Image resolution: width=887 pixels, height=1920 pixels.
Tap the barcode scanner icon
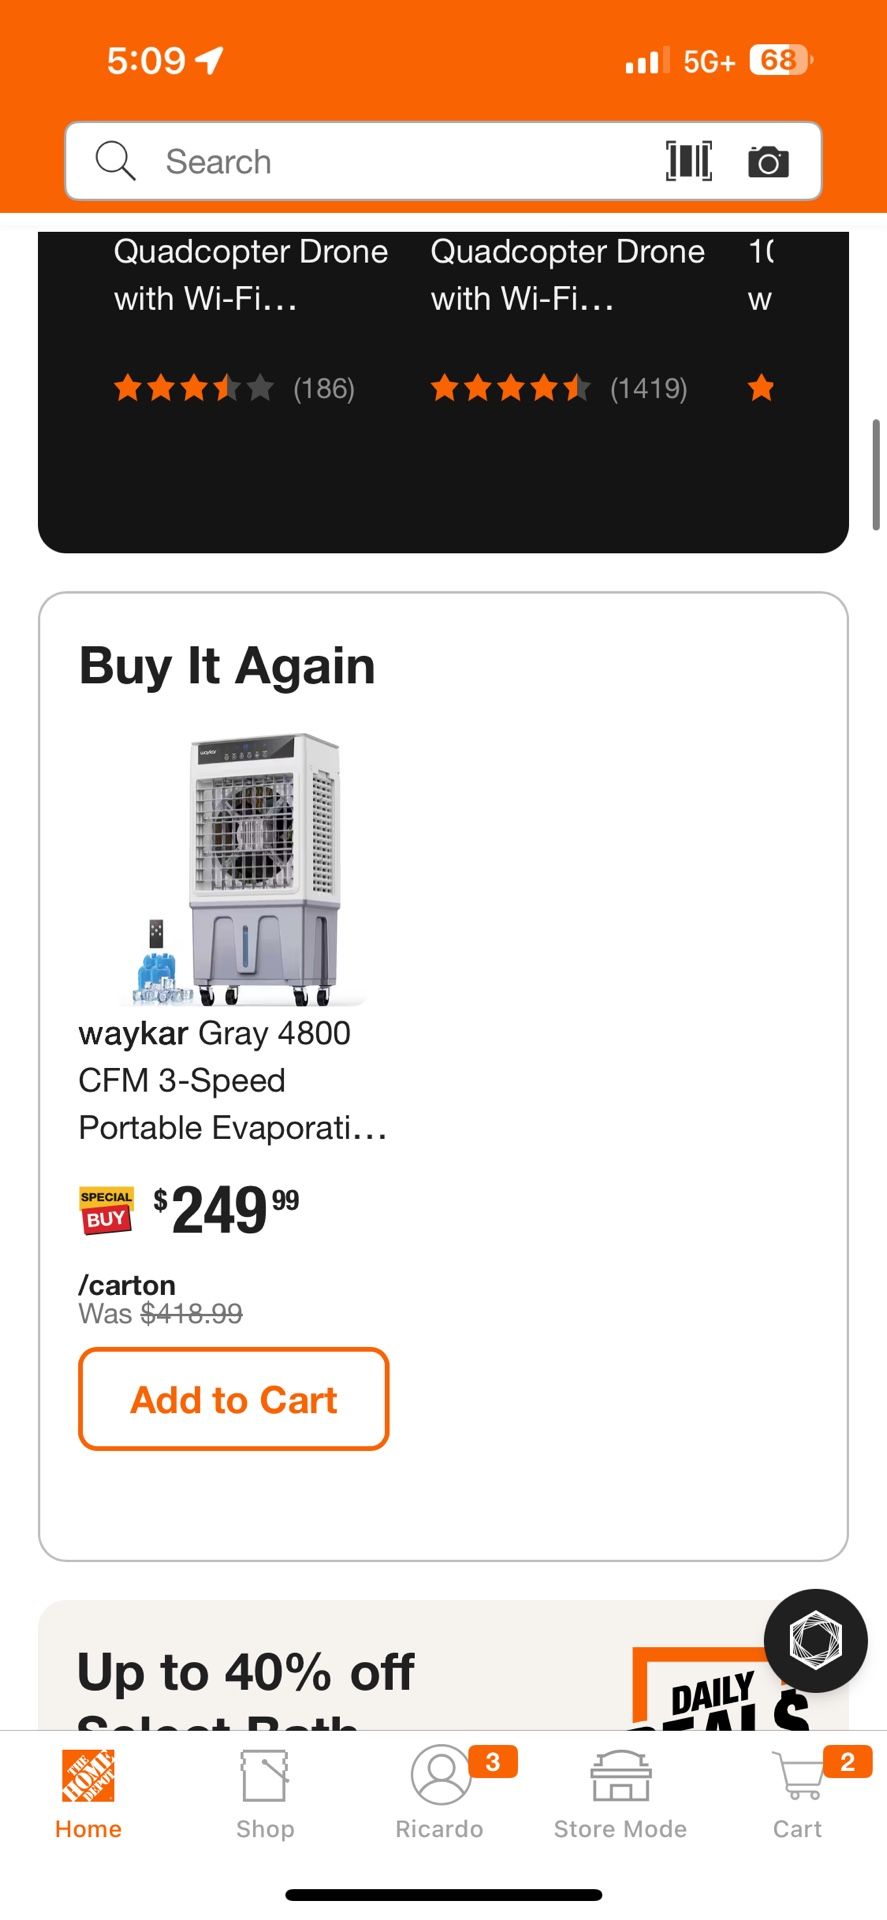[x=689, y=161]
